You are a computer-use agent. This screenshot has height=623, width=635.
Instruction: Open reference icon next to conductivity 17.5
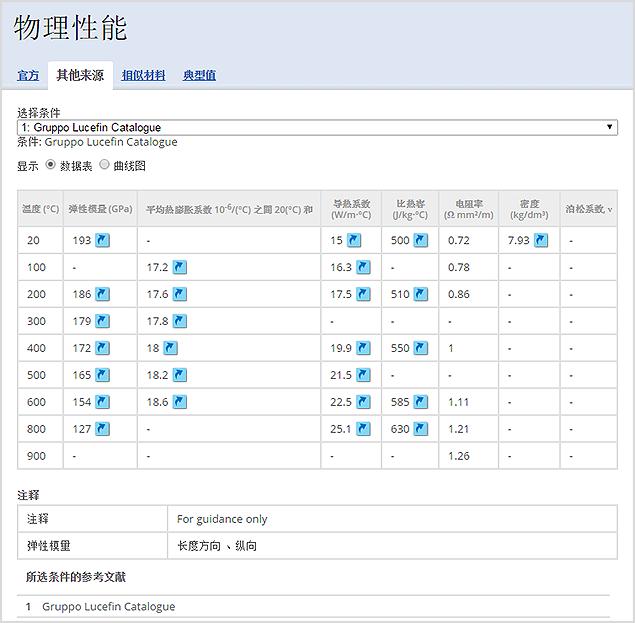click(363, 294)
